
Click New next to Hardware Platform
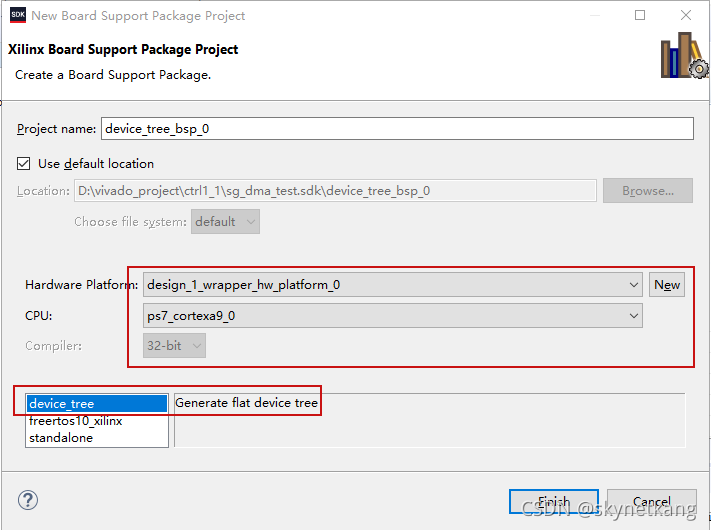(667, 285)
